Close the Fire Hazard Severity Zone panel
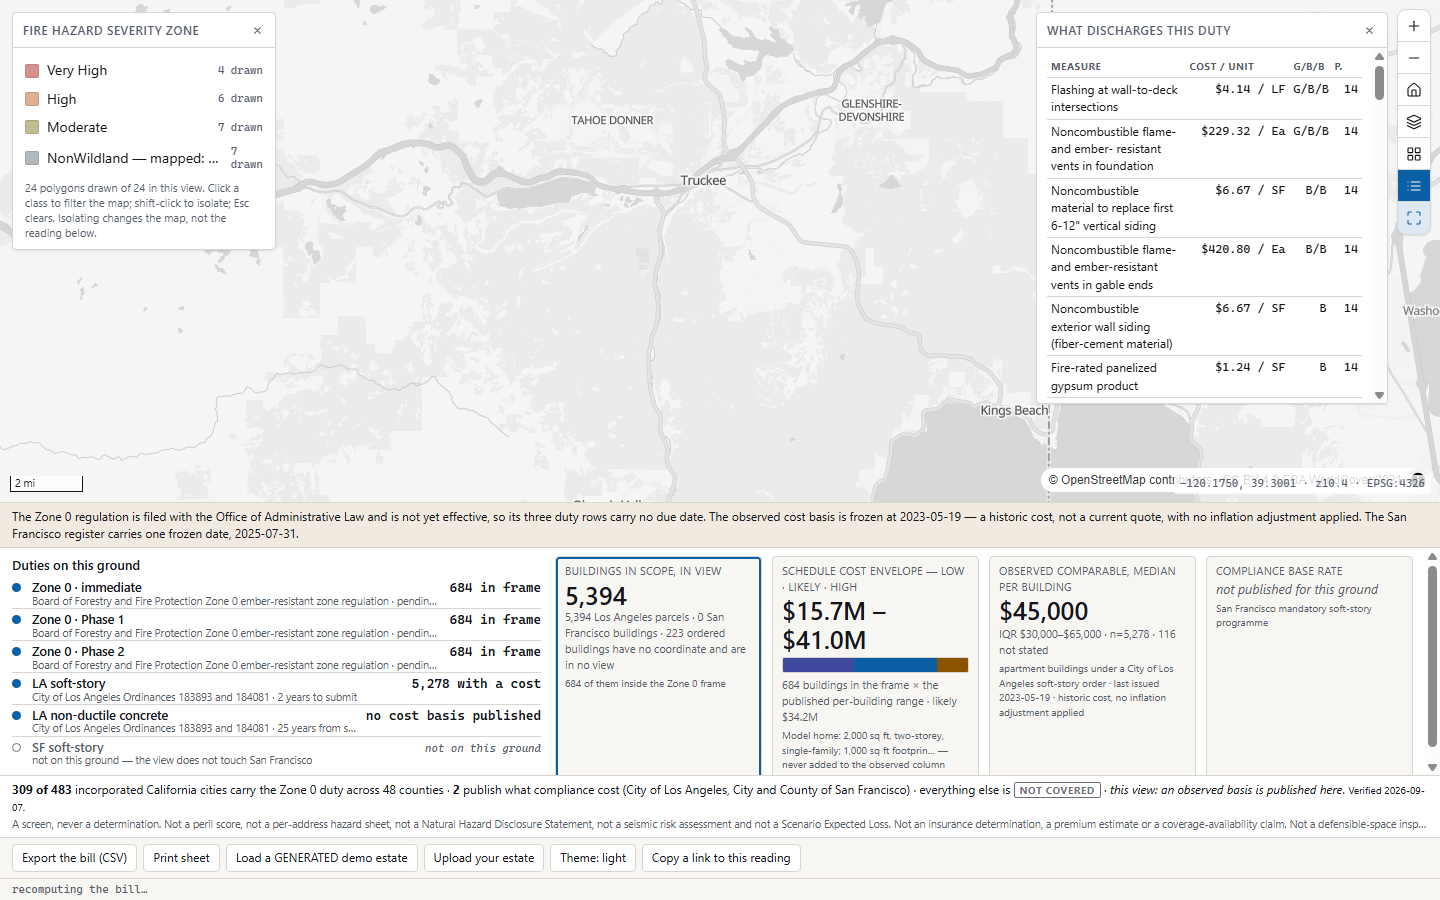Image resolution: width=1440 pixels, height=900 pixels. pyautogui.click(x=257, y=31)
